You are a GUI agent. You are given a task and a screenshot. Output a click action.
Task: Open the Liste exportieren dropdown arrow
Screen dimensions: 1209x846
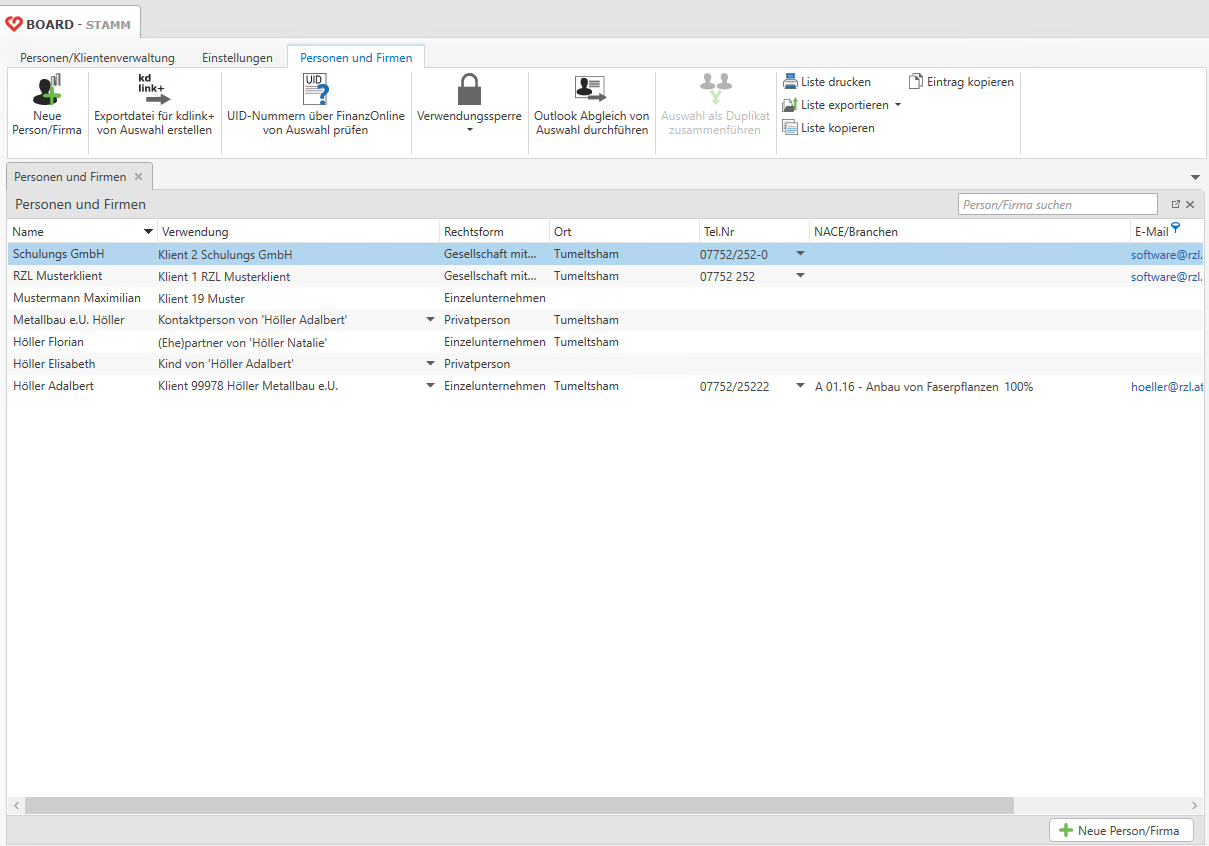tap(897, 105)
